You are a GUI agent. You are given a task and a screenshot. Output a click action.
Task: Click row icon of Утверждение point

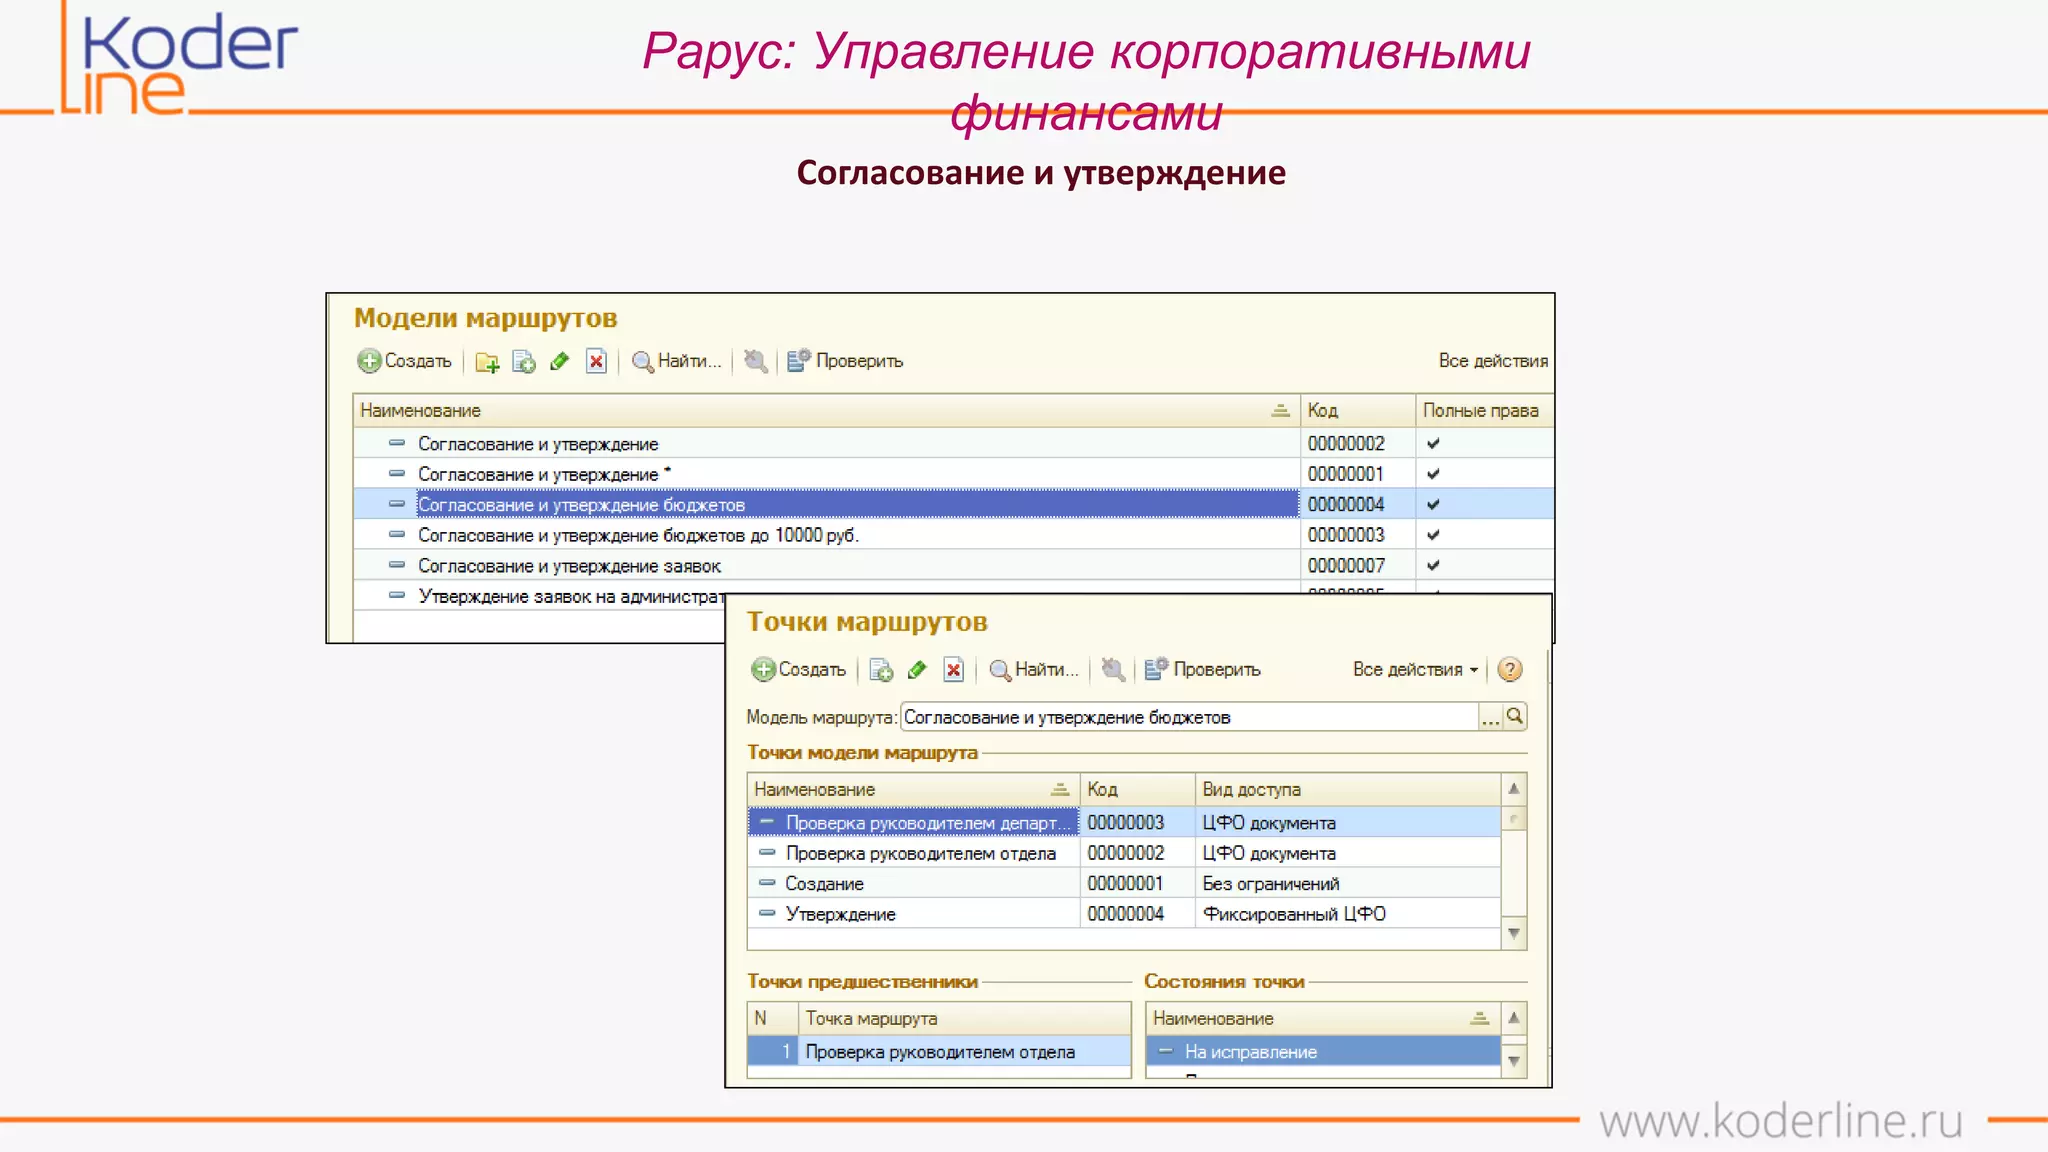point(767,913)
